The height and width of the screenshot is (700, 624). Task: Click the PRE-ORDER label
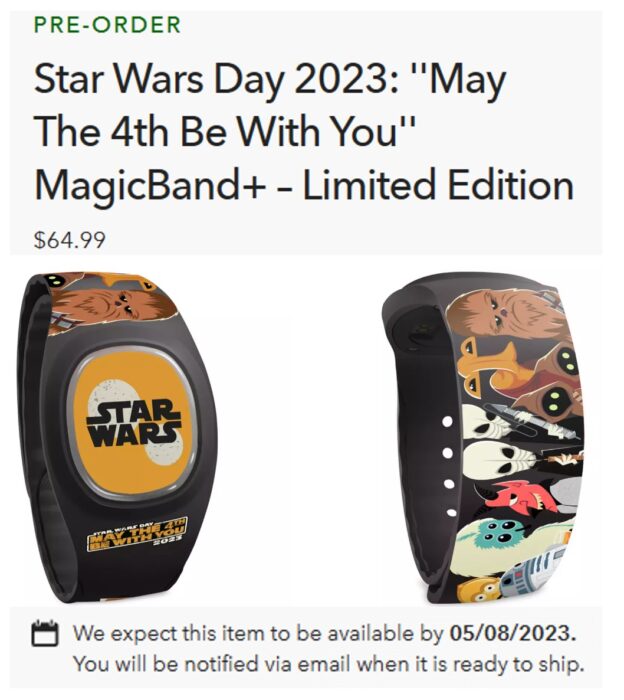click(x=108, y=25)
